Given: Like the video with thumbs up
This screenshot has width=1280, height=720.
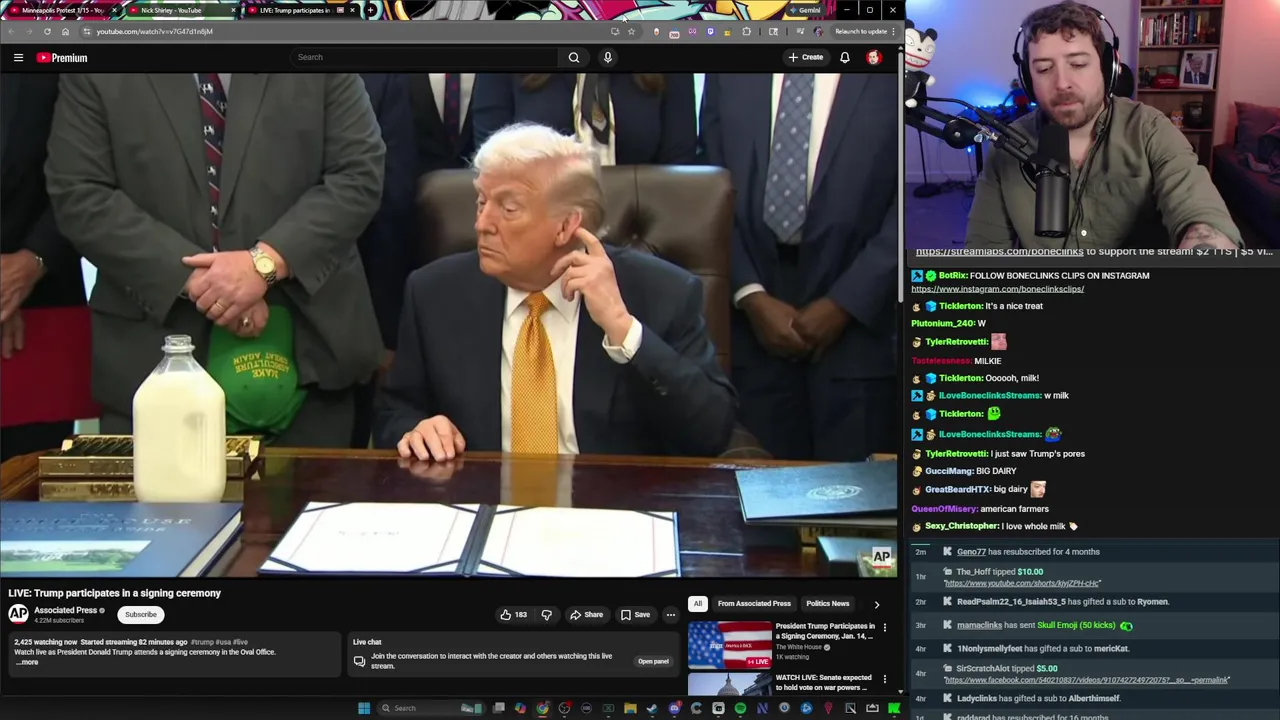Looking at the screenshot, I should point(514,615).
